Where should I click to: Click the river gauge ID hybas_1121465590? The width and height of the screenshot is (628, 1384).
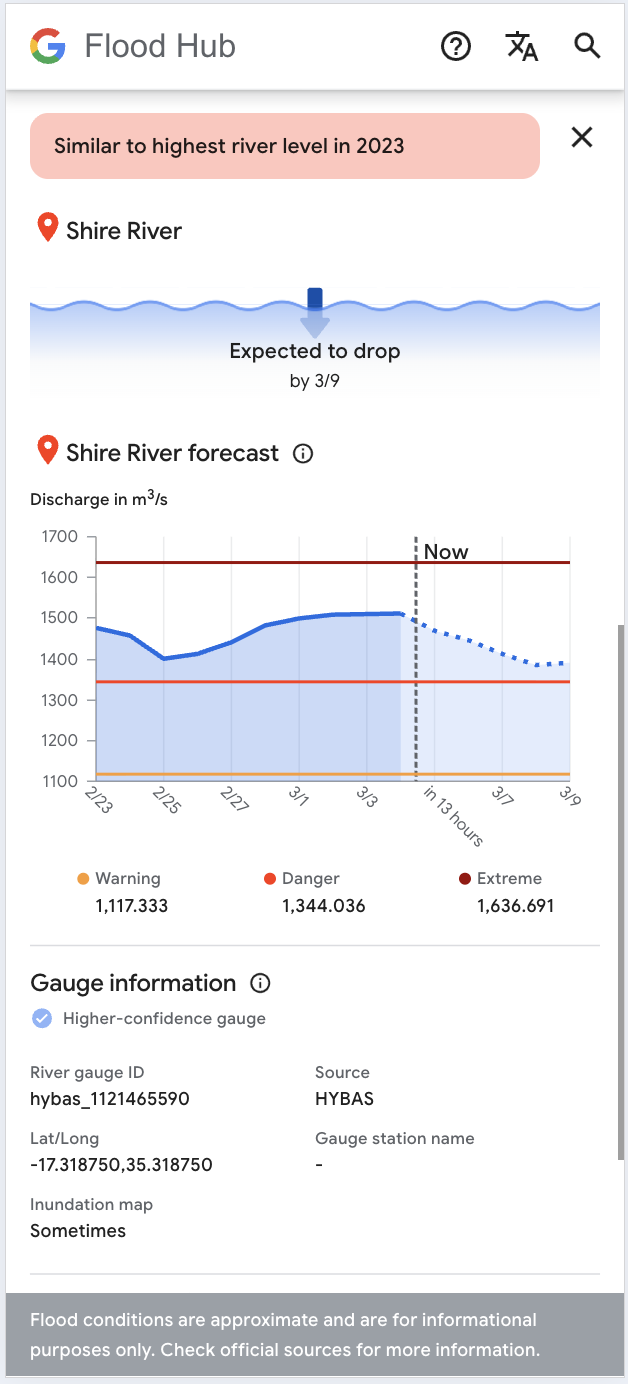tap(110, 1099)
